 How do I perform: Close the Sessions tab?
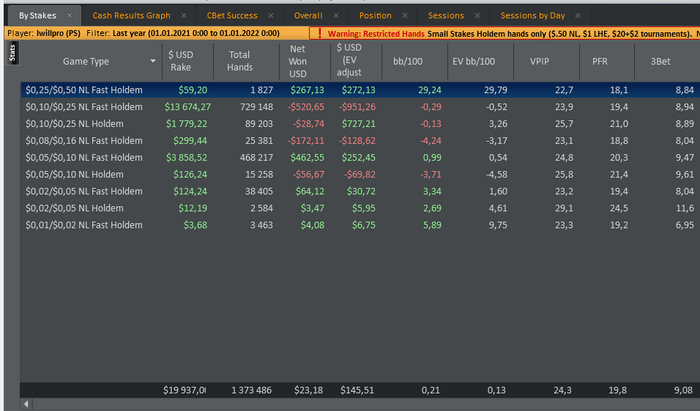(477, 16)
